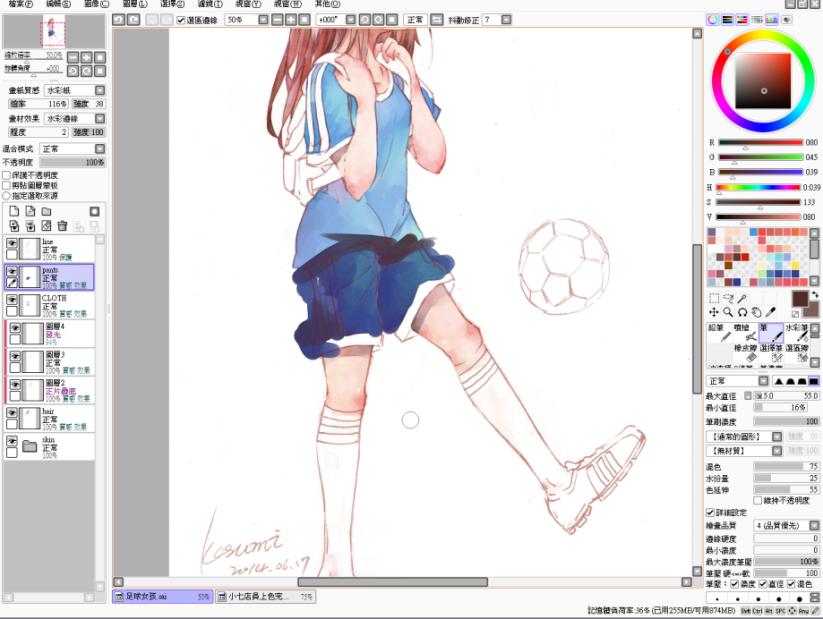Choose the eyedropper color picker tool
The image size is (823, 619).
(771, 312)
